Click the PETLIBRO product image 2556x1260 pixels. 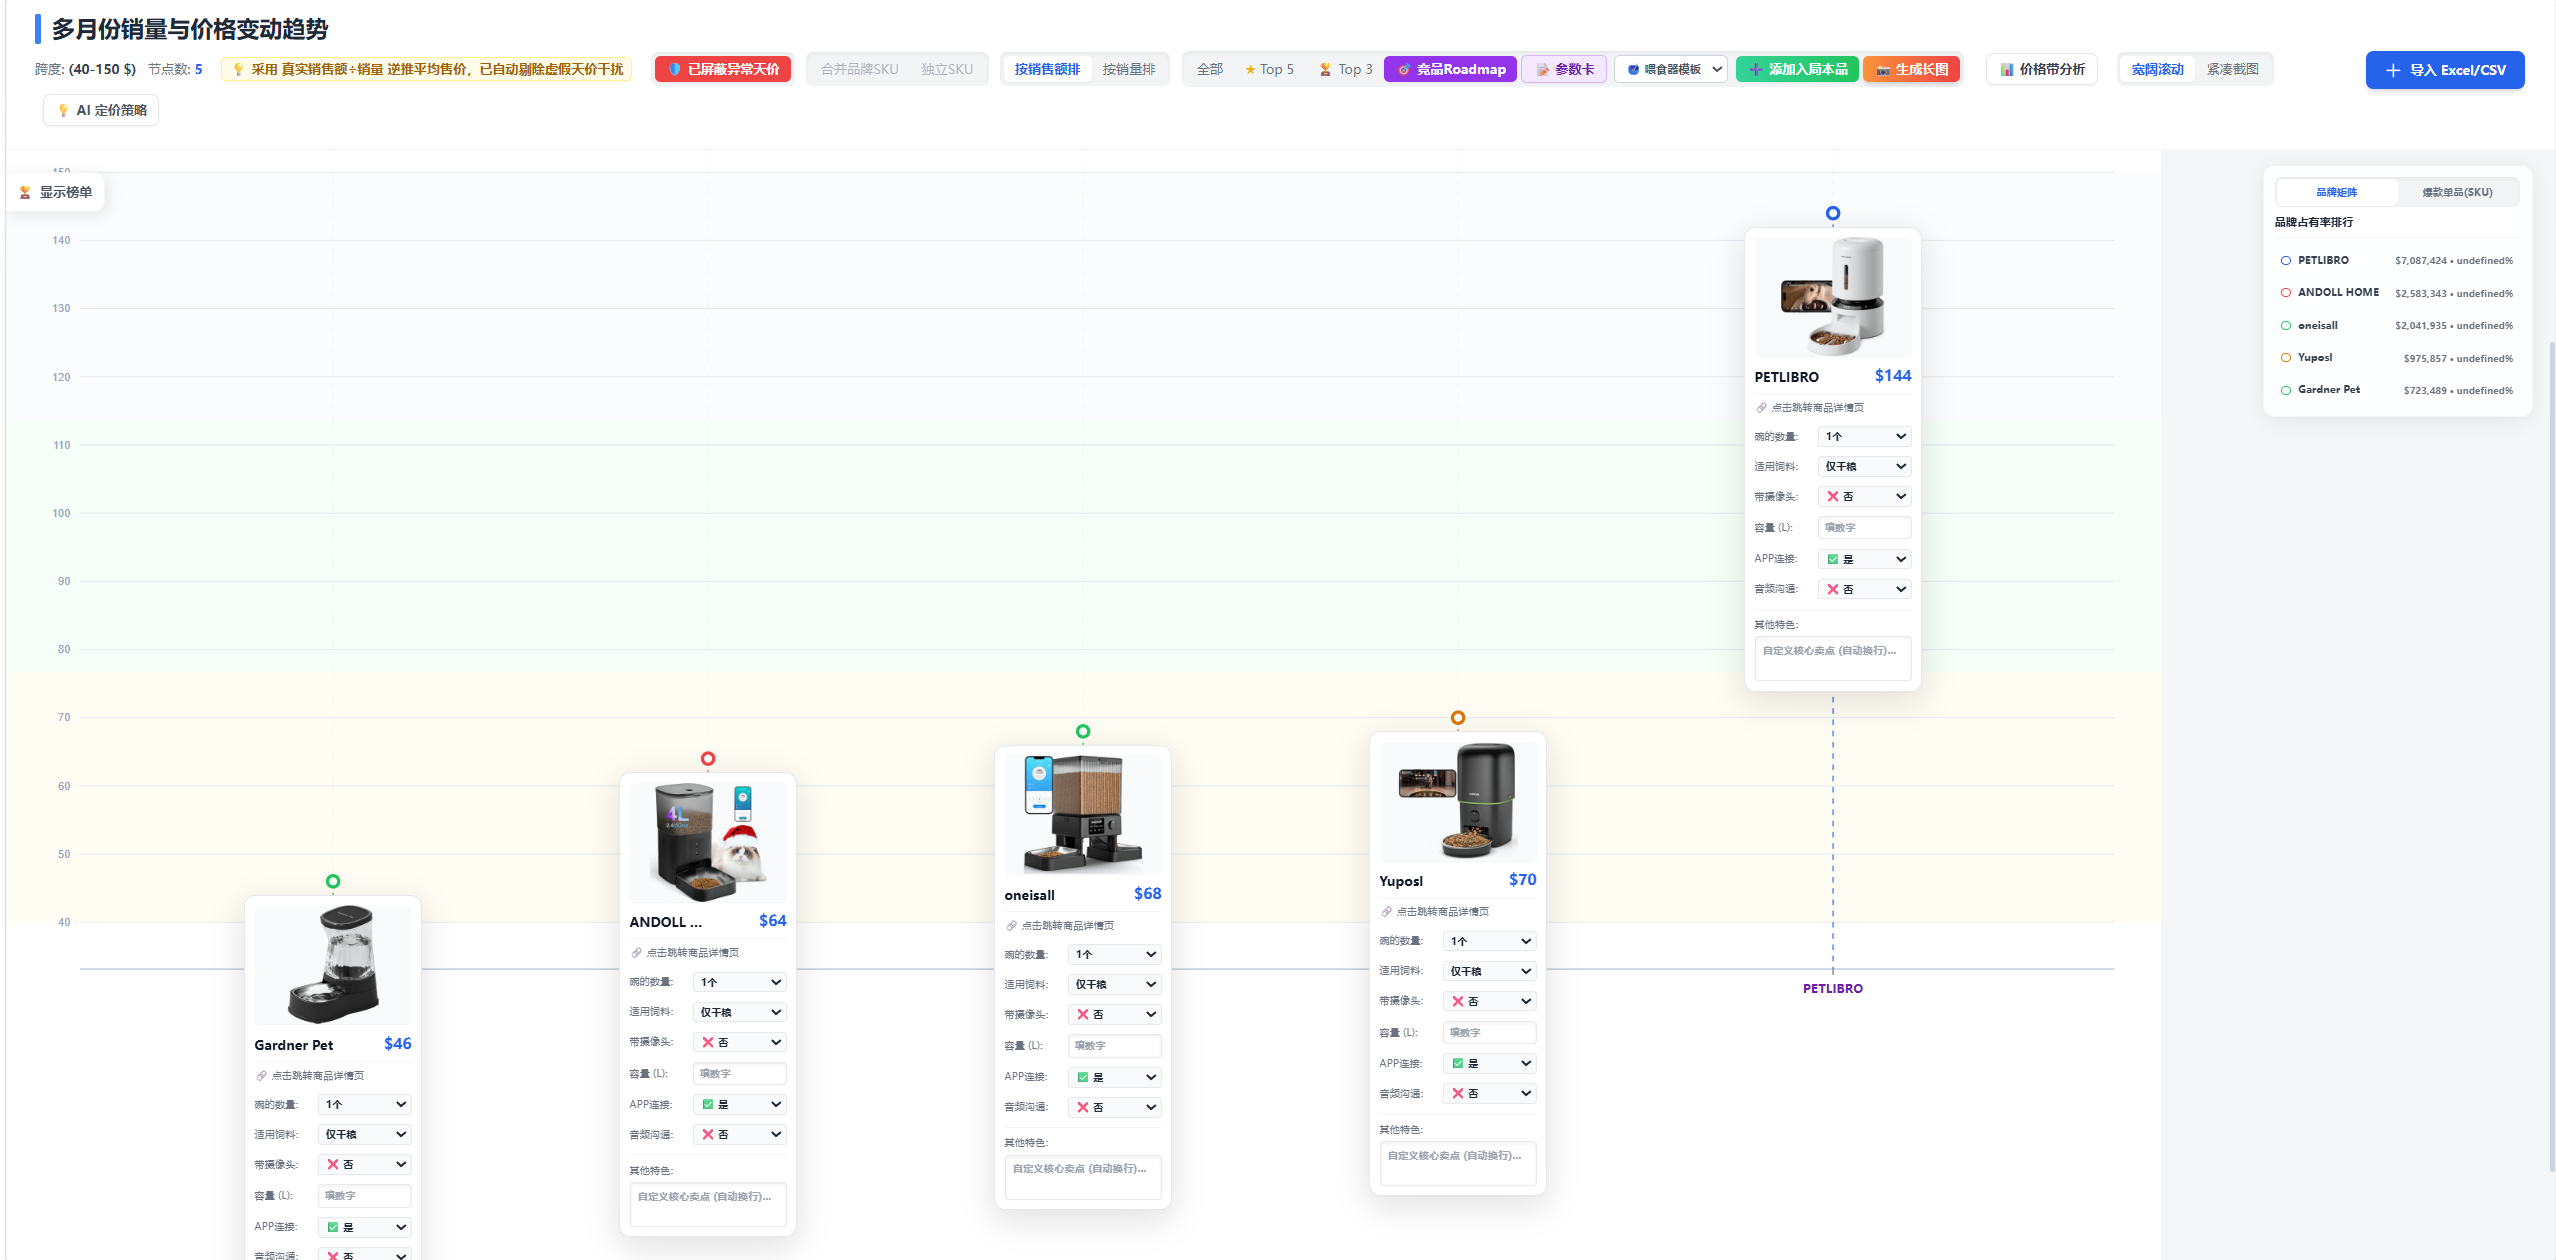click(1832, 297)
